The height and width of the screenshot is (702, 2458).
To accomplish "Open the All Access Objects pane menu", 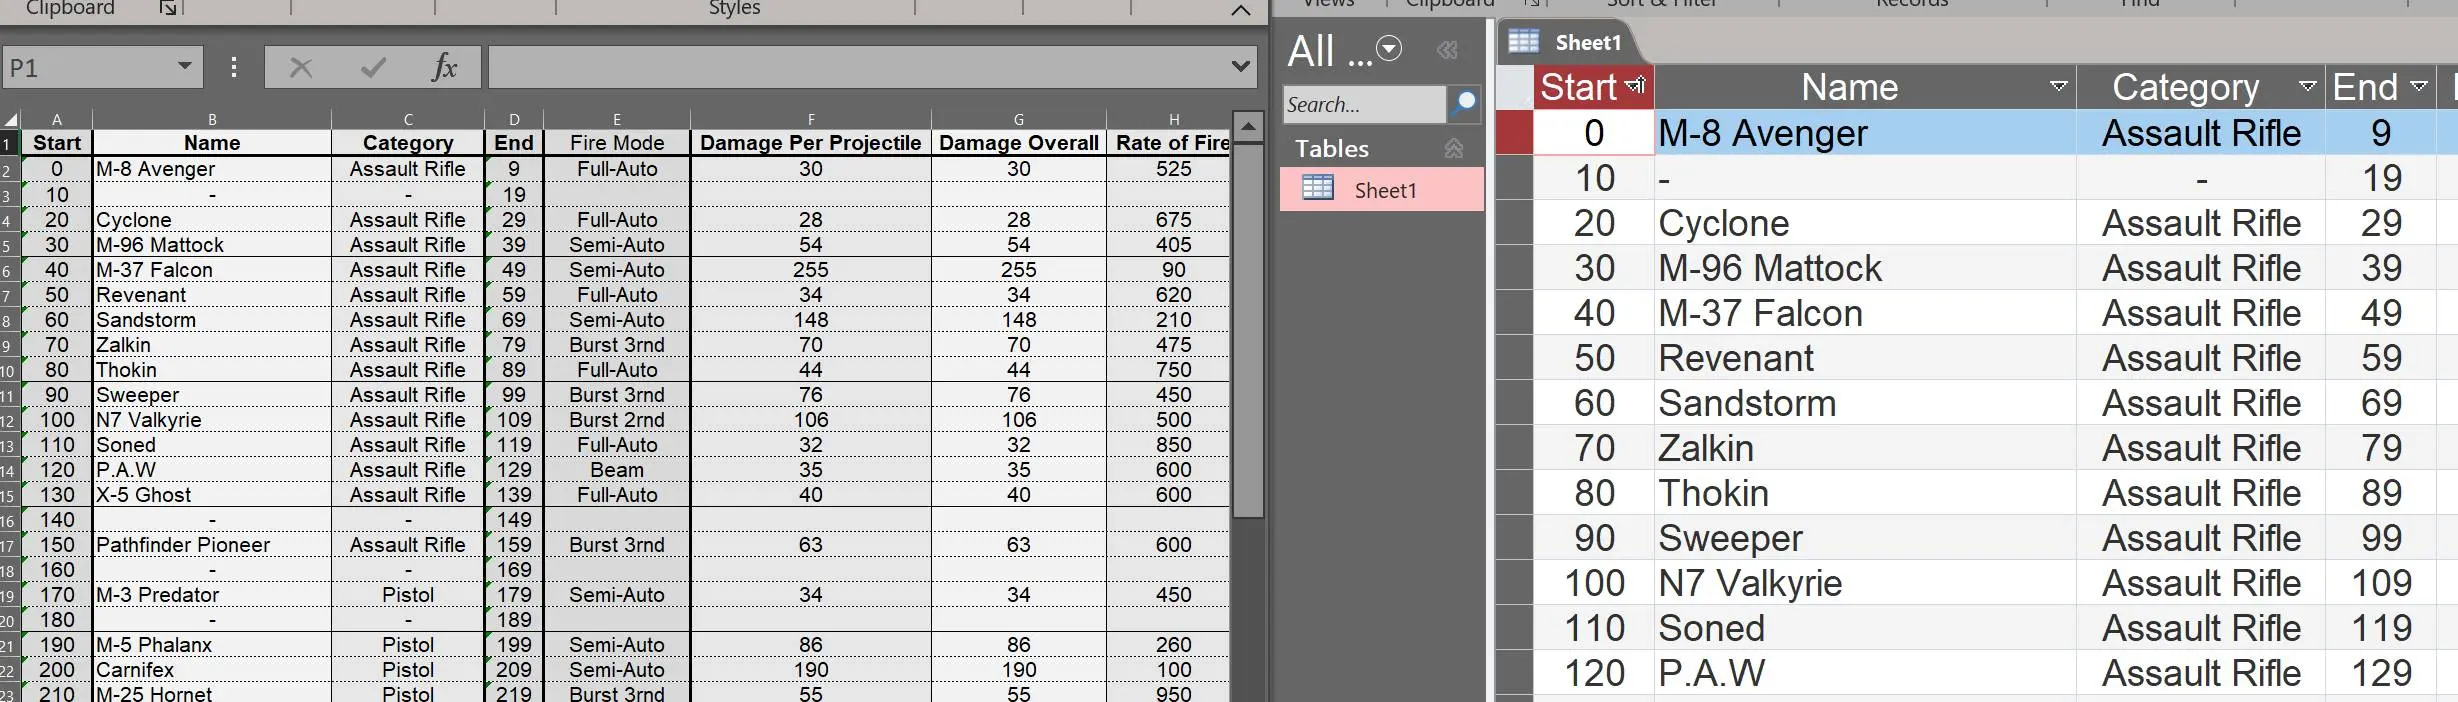I will [x=1389, y=48].
